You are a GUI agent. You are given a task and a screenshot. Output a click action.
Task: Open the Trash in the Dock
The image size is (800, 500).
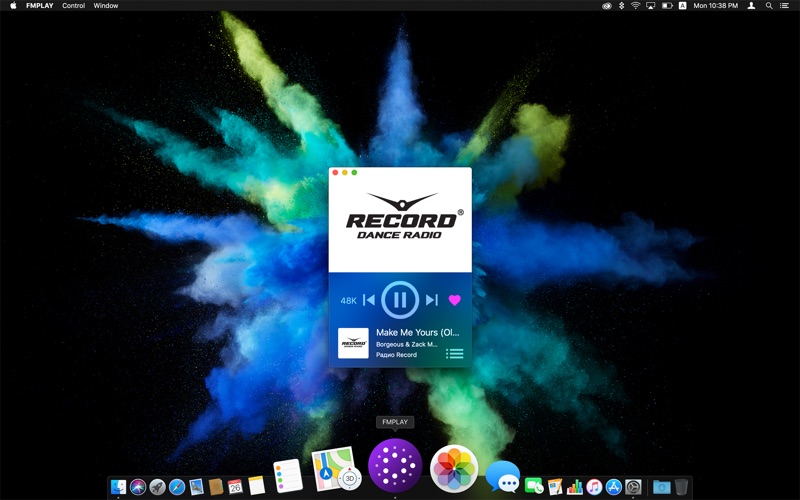(x=681, y=487)
